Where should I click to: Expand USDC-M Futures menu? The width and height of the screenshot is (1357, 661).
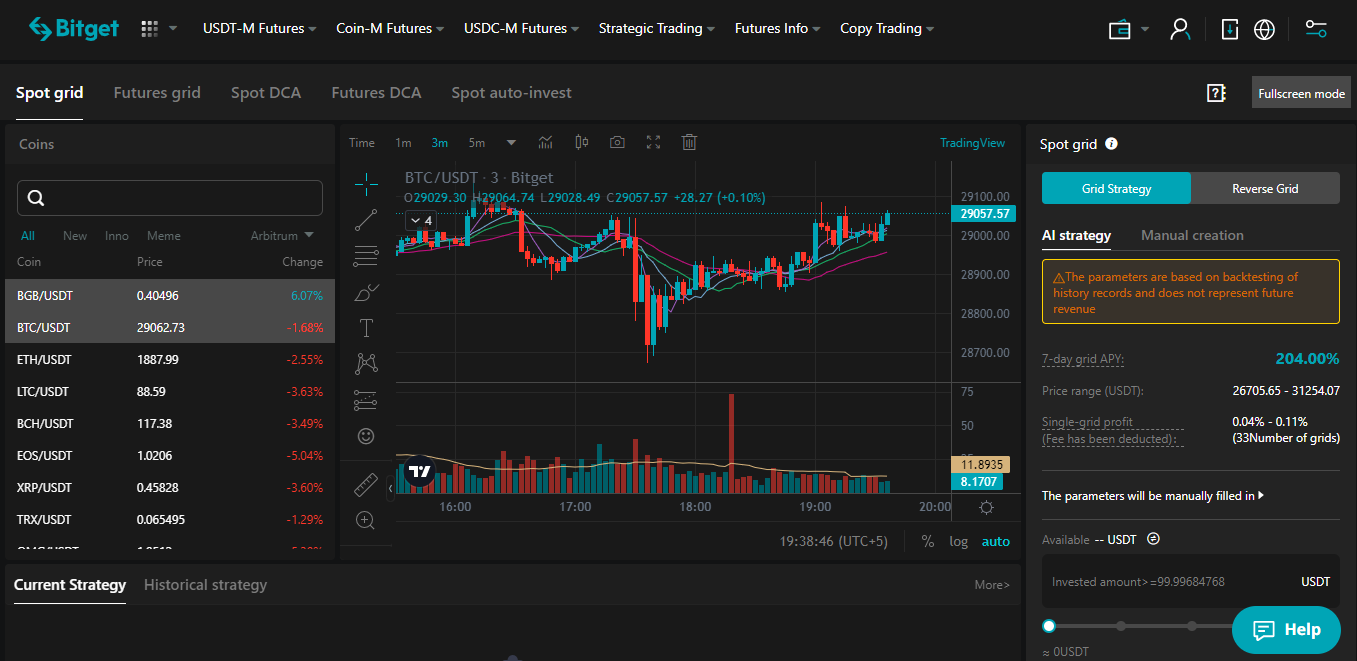pos(522,28)
